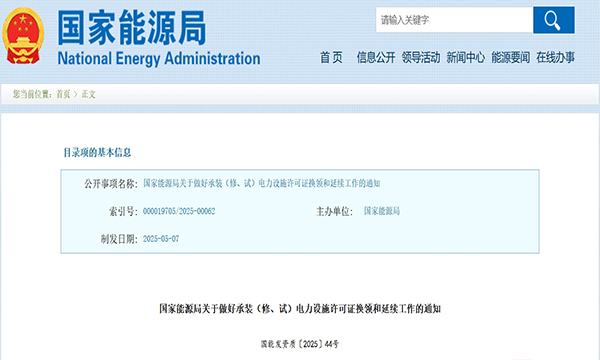
Task: Open the 首页 navigation menu item
Action: (x=331, y=58)
